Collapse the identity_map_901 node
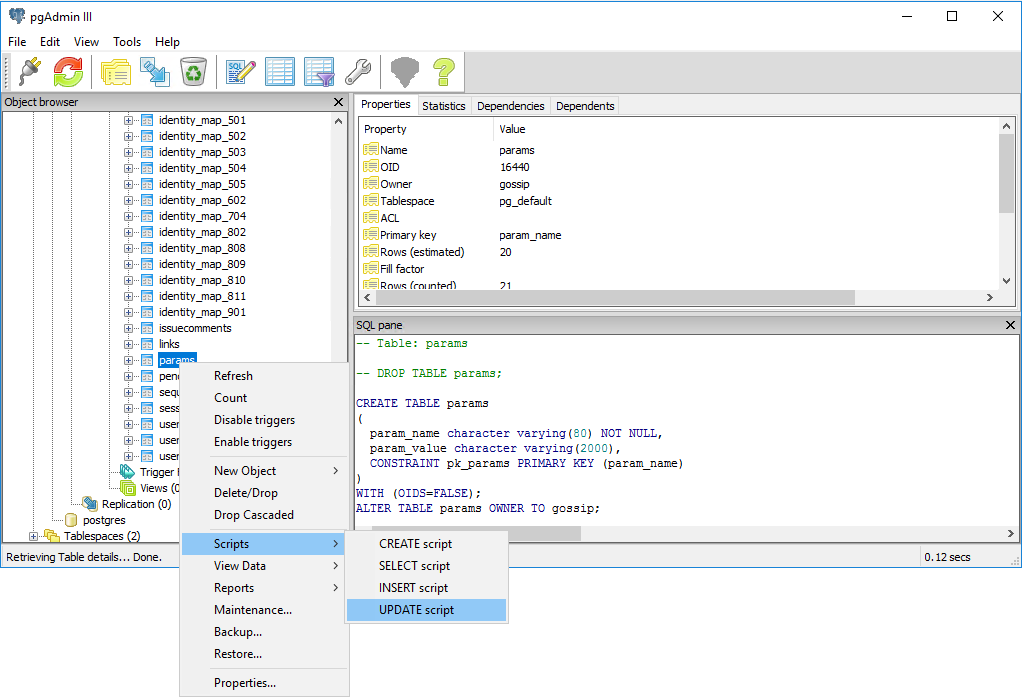Image resolution: width=1022 pixels, height=697 pixels. 127,311
